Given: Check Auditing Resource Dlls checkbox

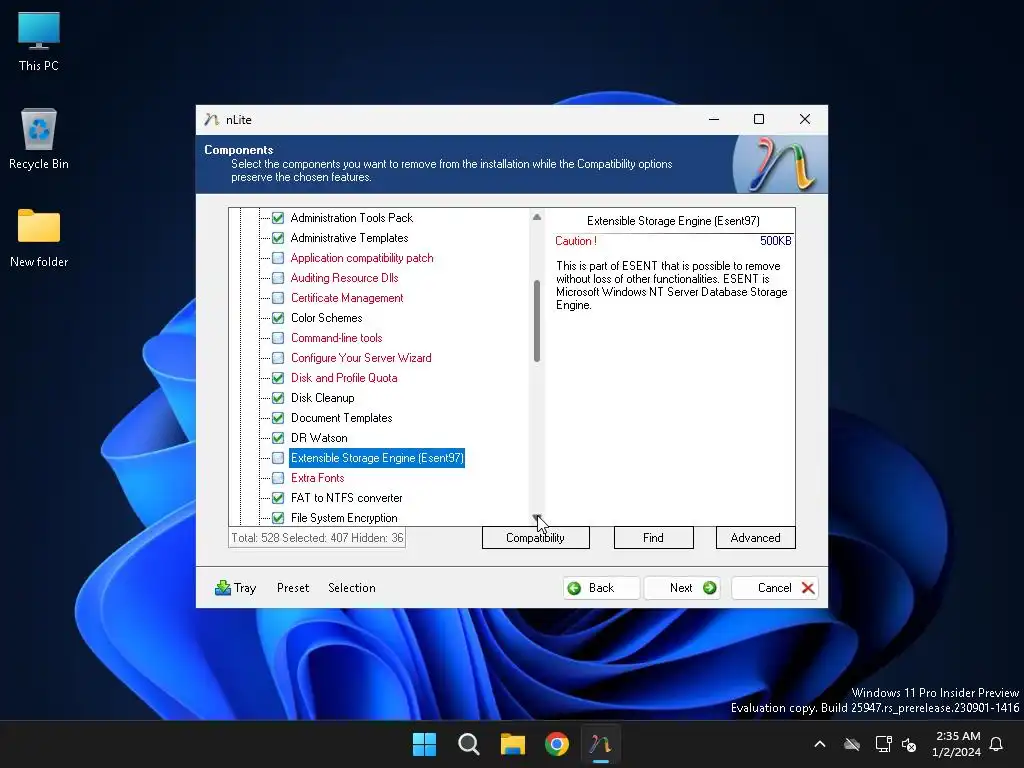Looking at the screenshot, I should 278,278.
